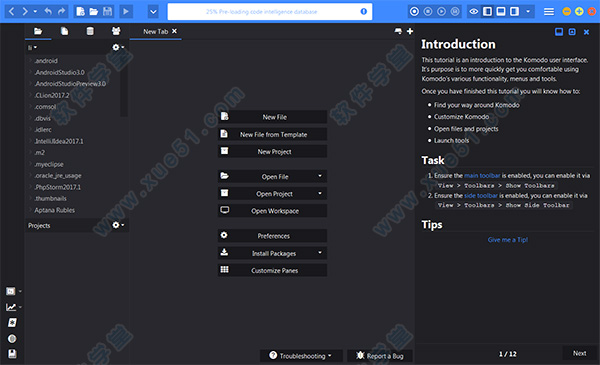The width and height of the screenshot is (600, 365).
Task: Dock the tutorial panel with first blue icon
Action: (559, 32)
